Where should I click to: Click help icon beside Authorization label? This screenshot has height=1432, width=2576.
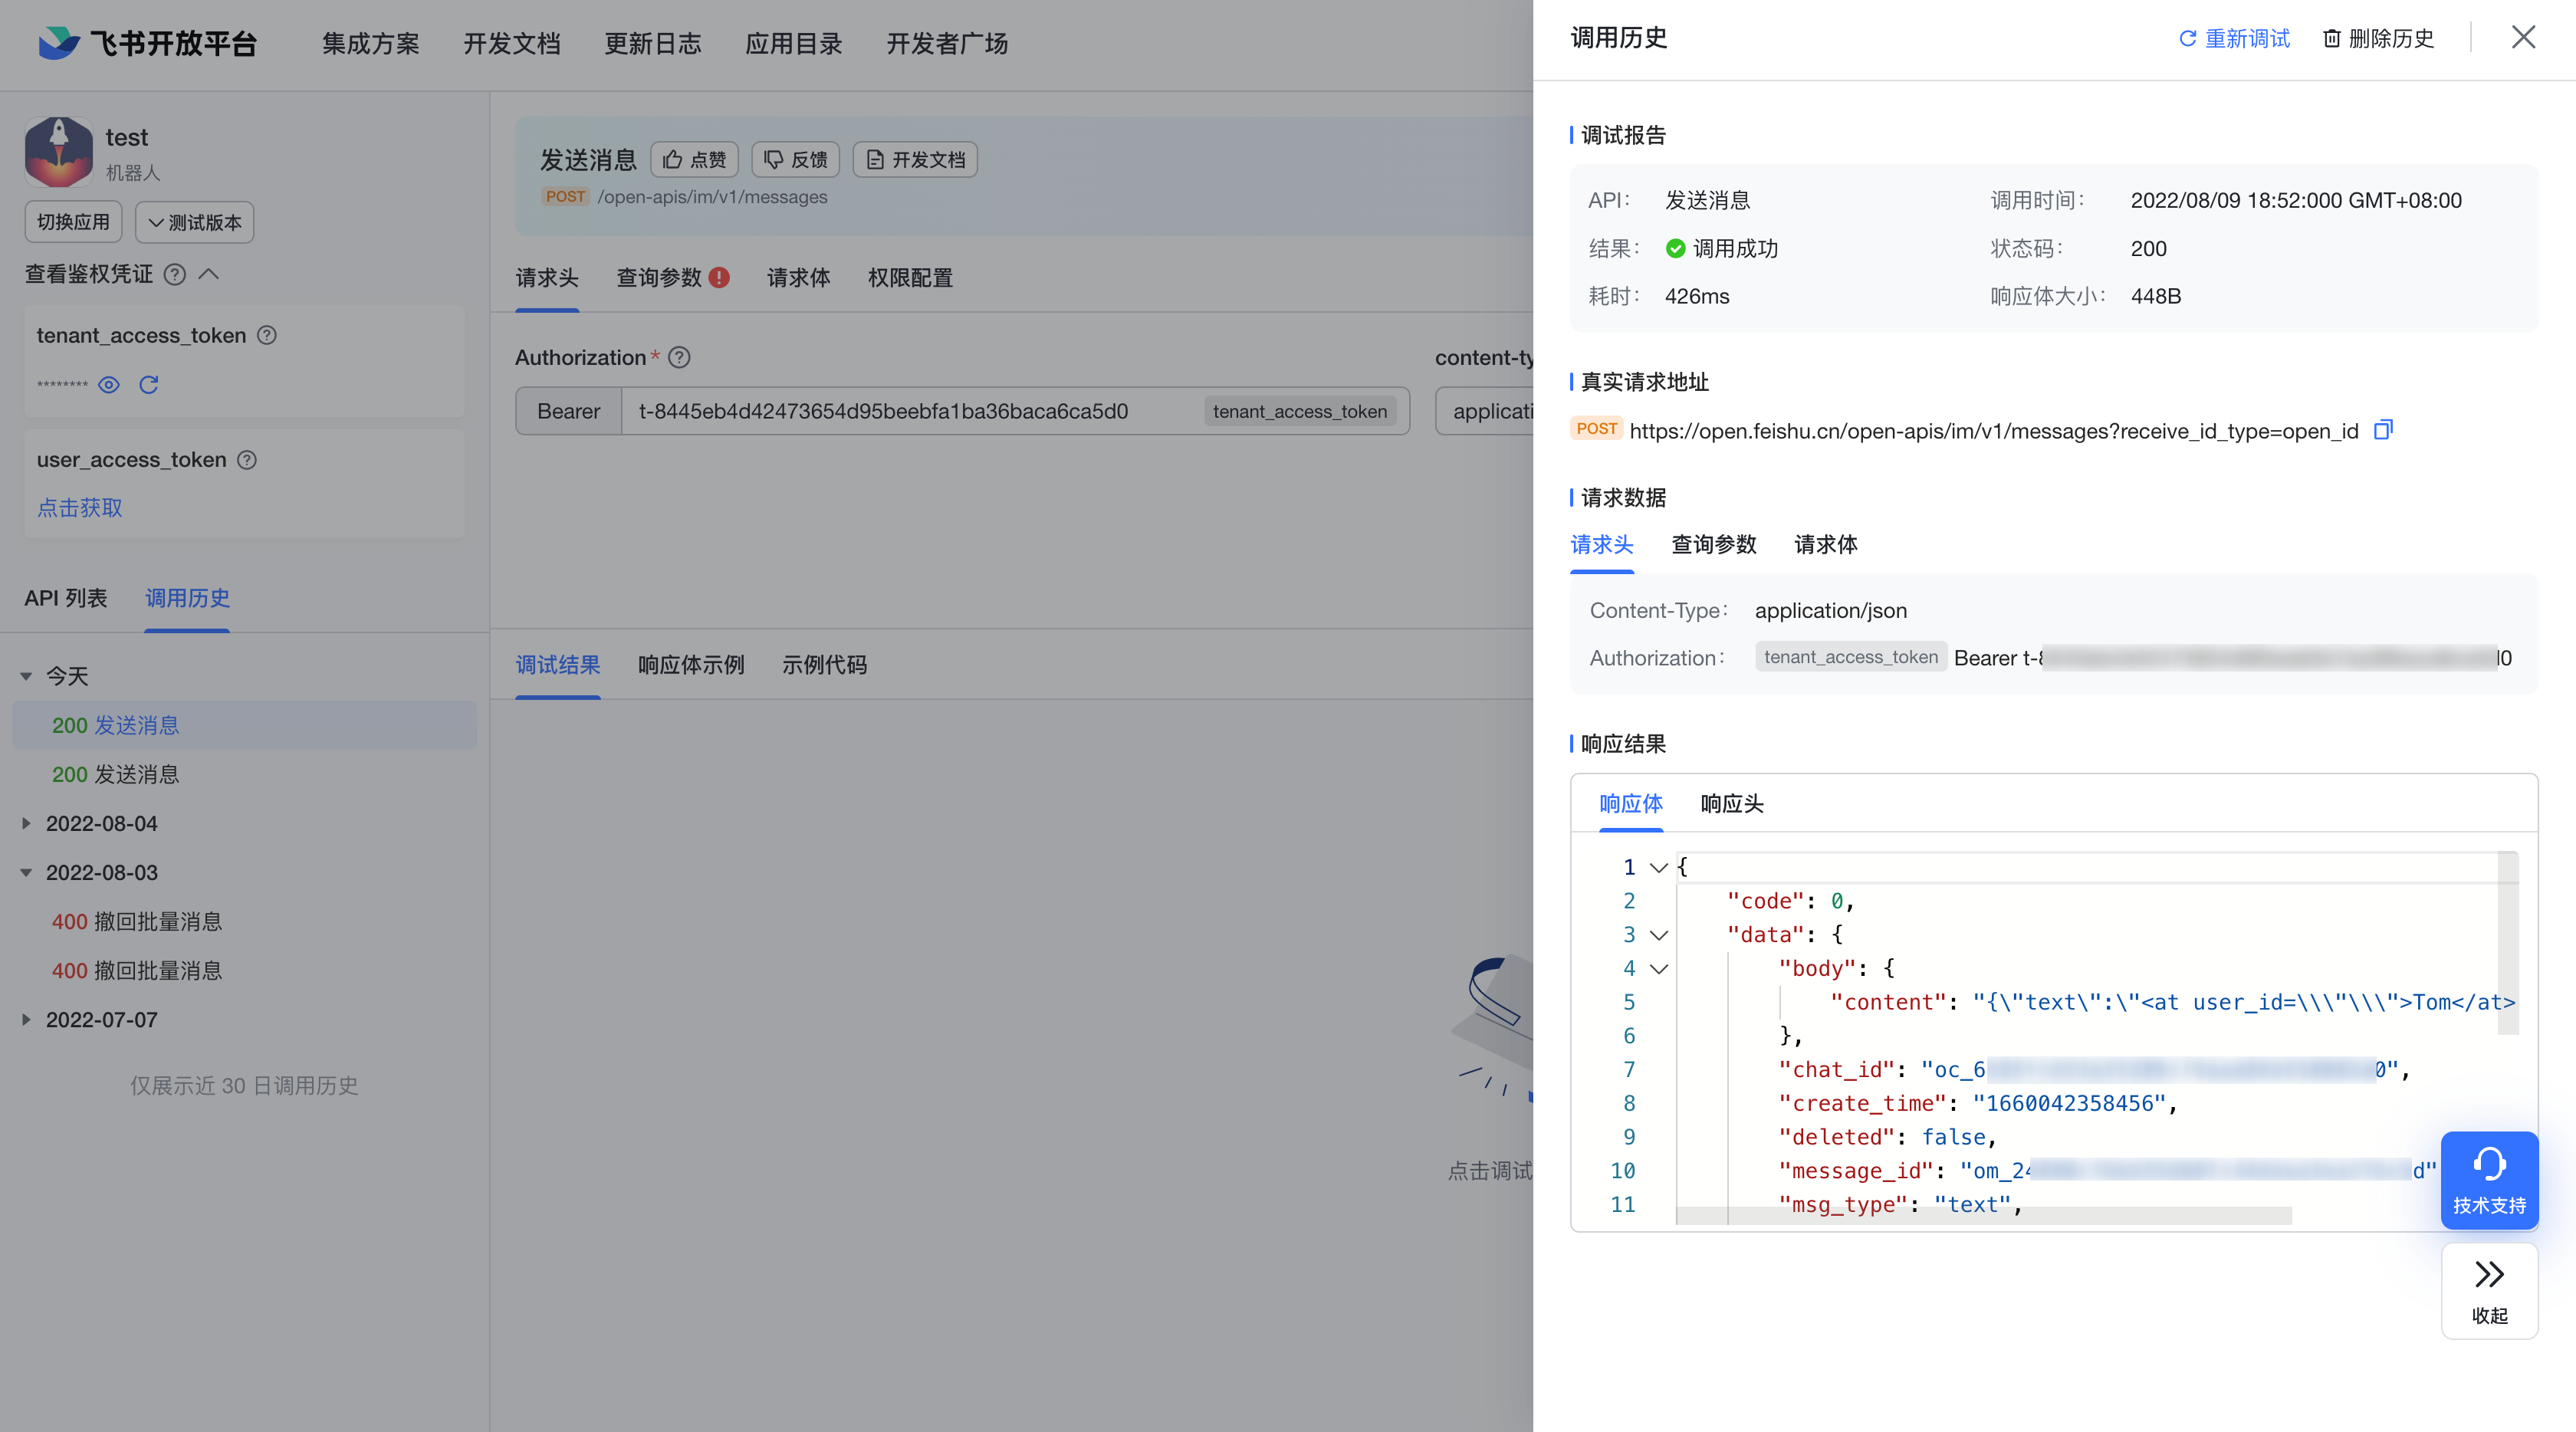pyautogui.click(x=679, y=357)
